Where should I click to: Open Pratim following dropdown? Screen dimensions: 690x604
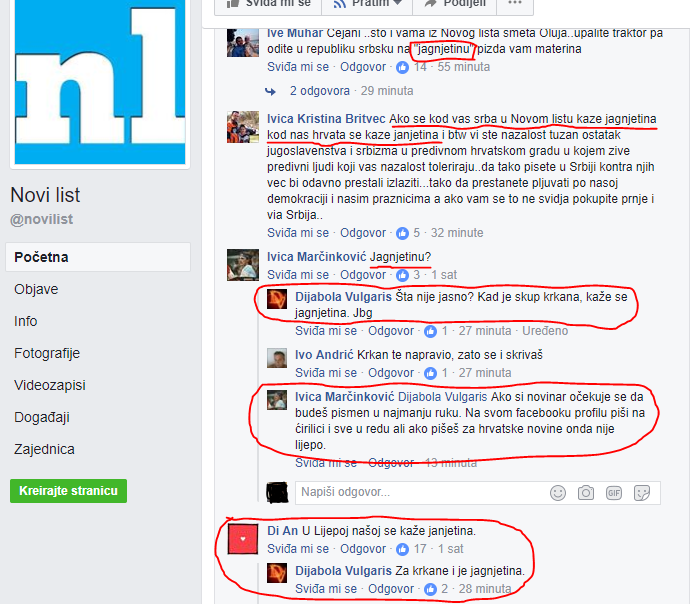coord(367,4)
